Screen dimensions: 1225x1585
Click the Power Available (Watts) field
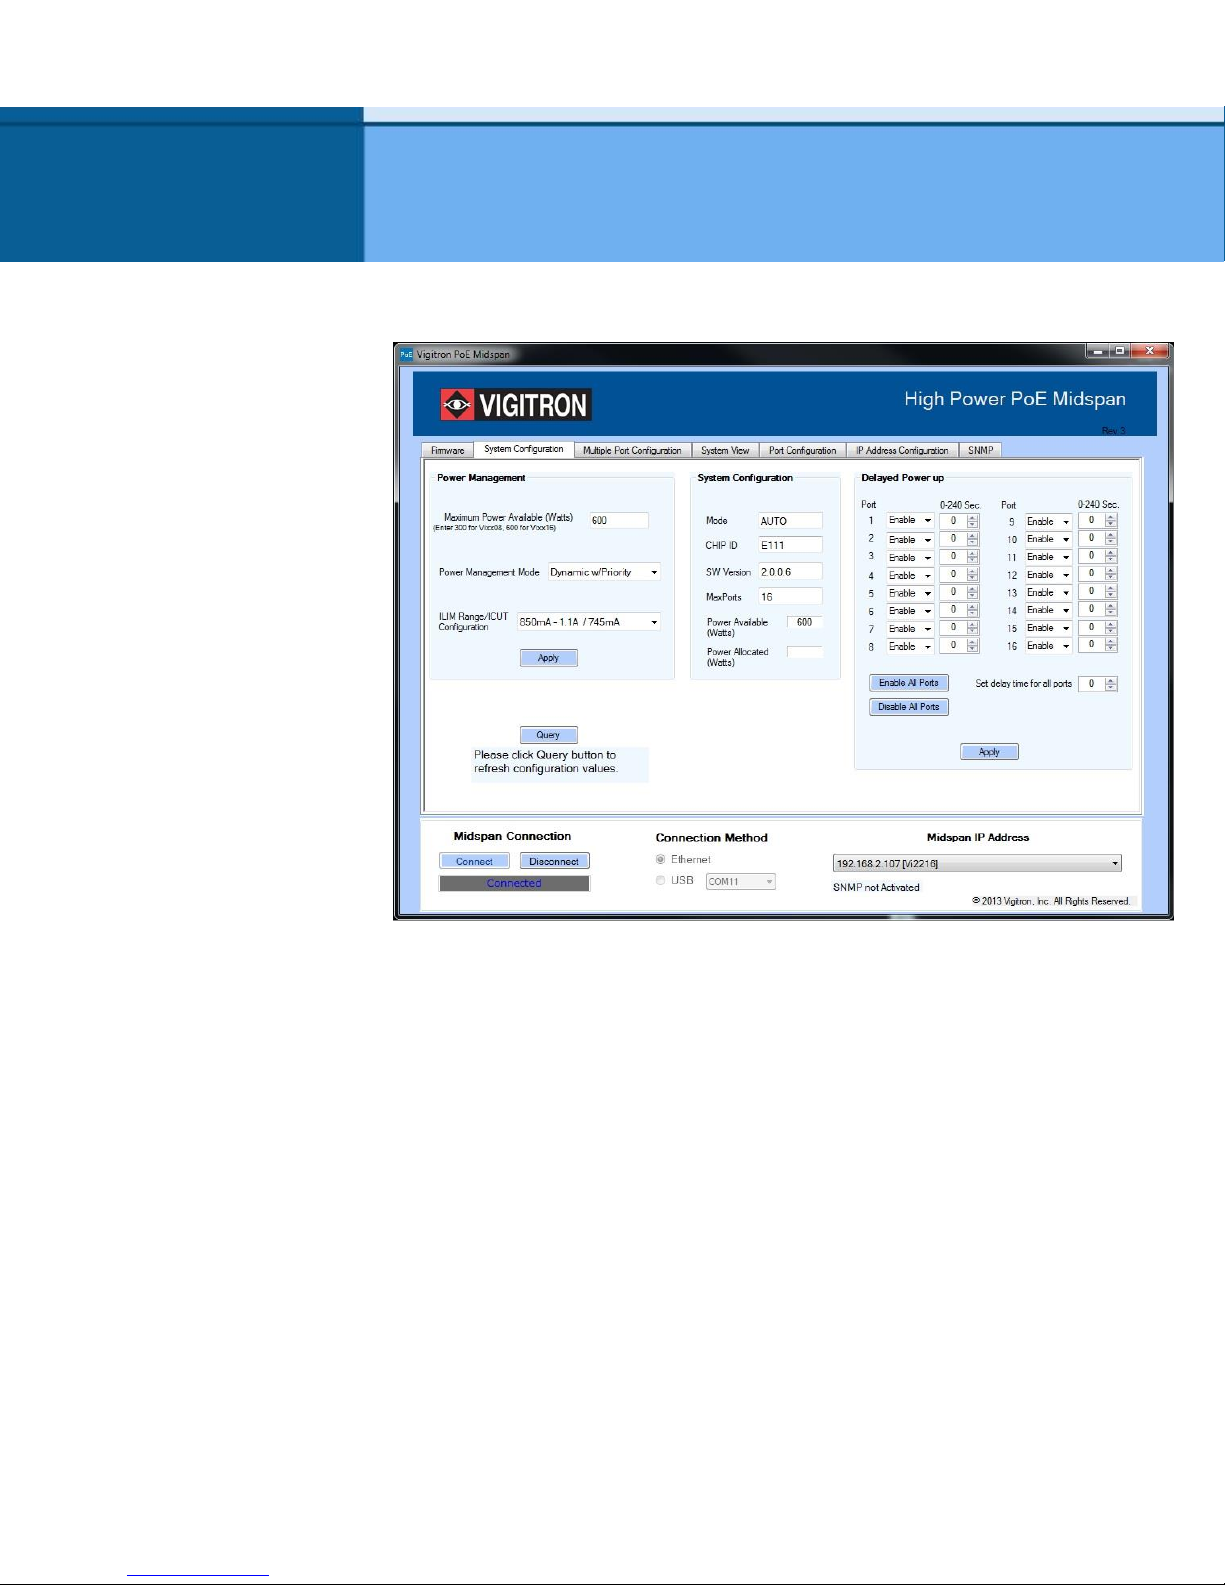[x=804, y=622]
